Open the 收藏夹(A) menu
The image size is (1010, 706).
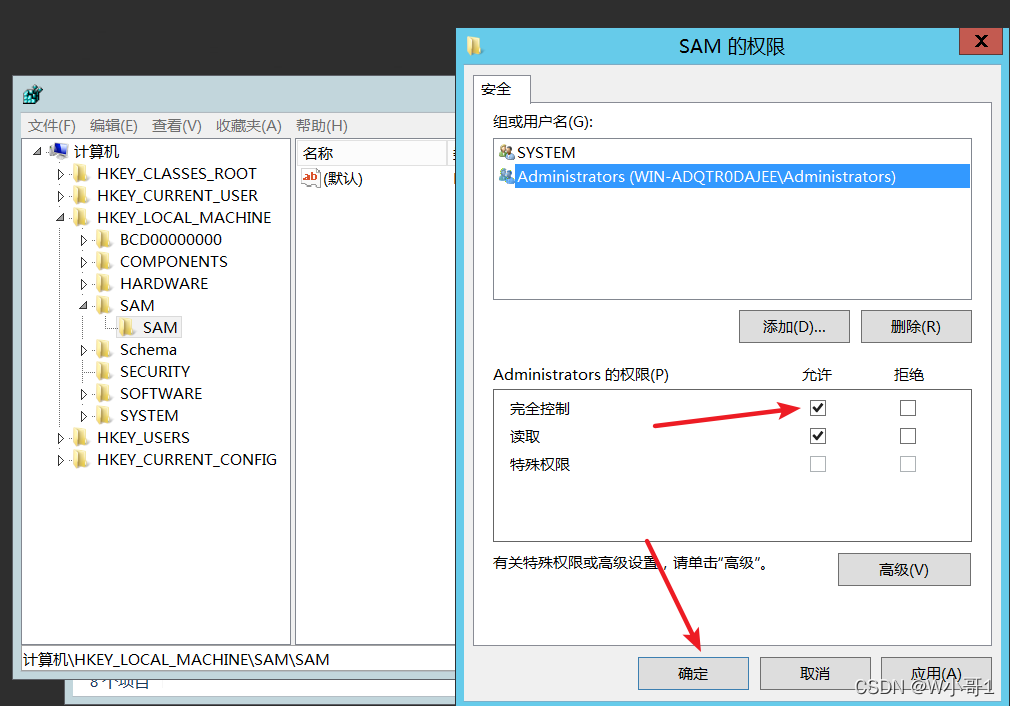249,126
